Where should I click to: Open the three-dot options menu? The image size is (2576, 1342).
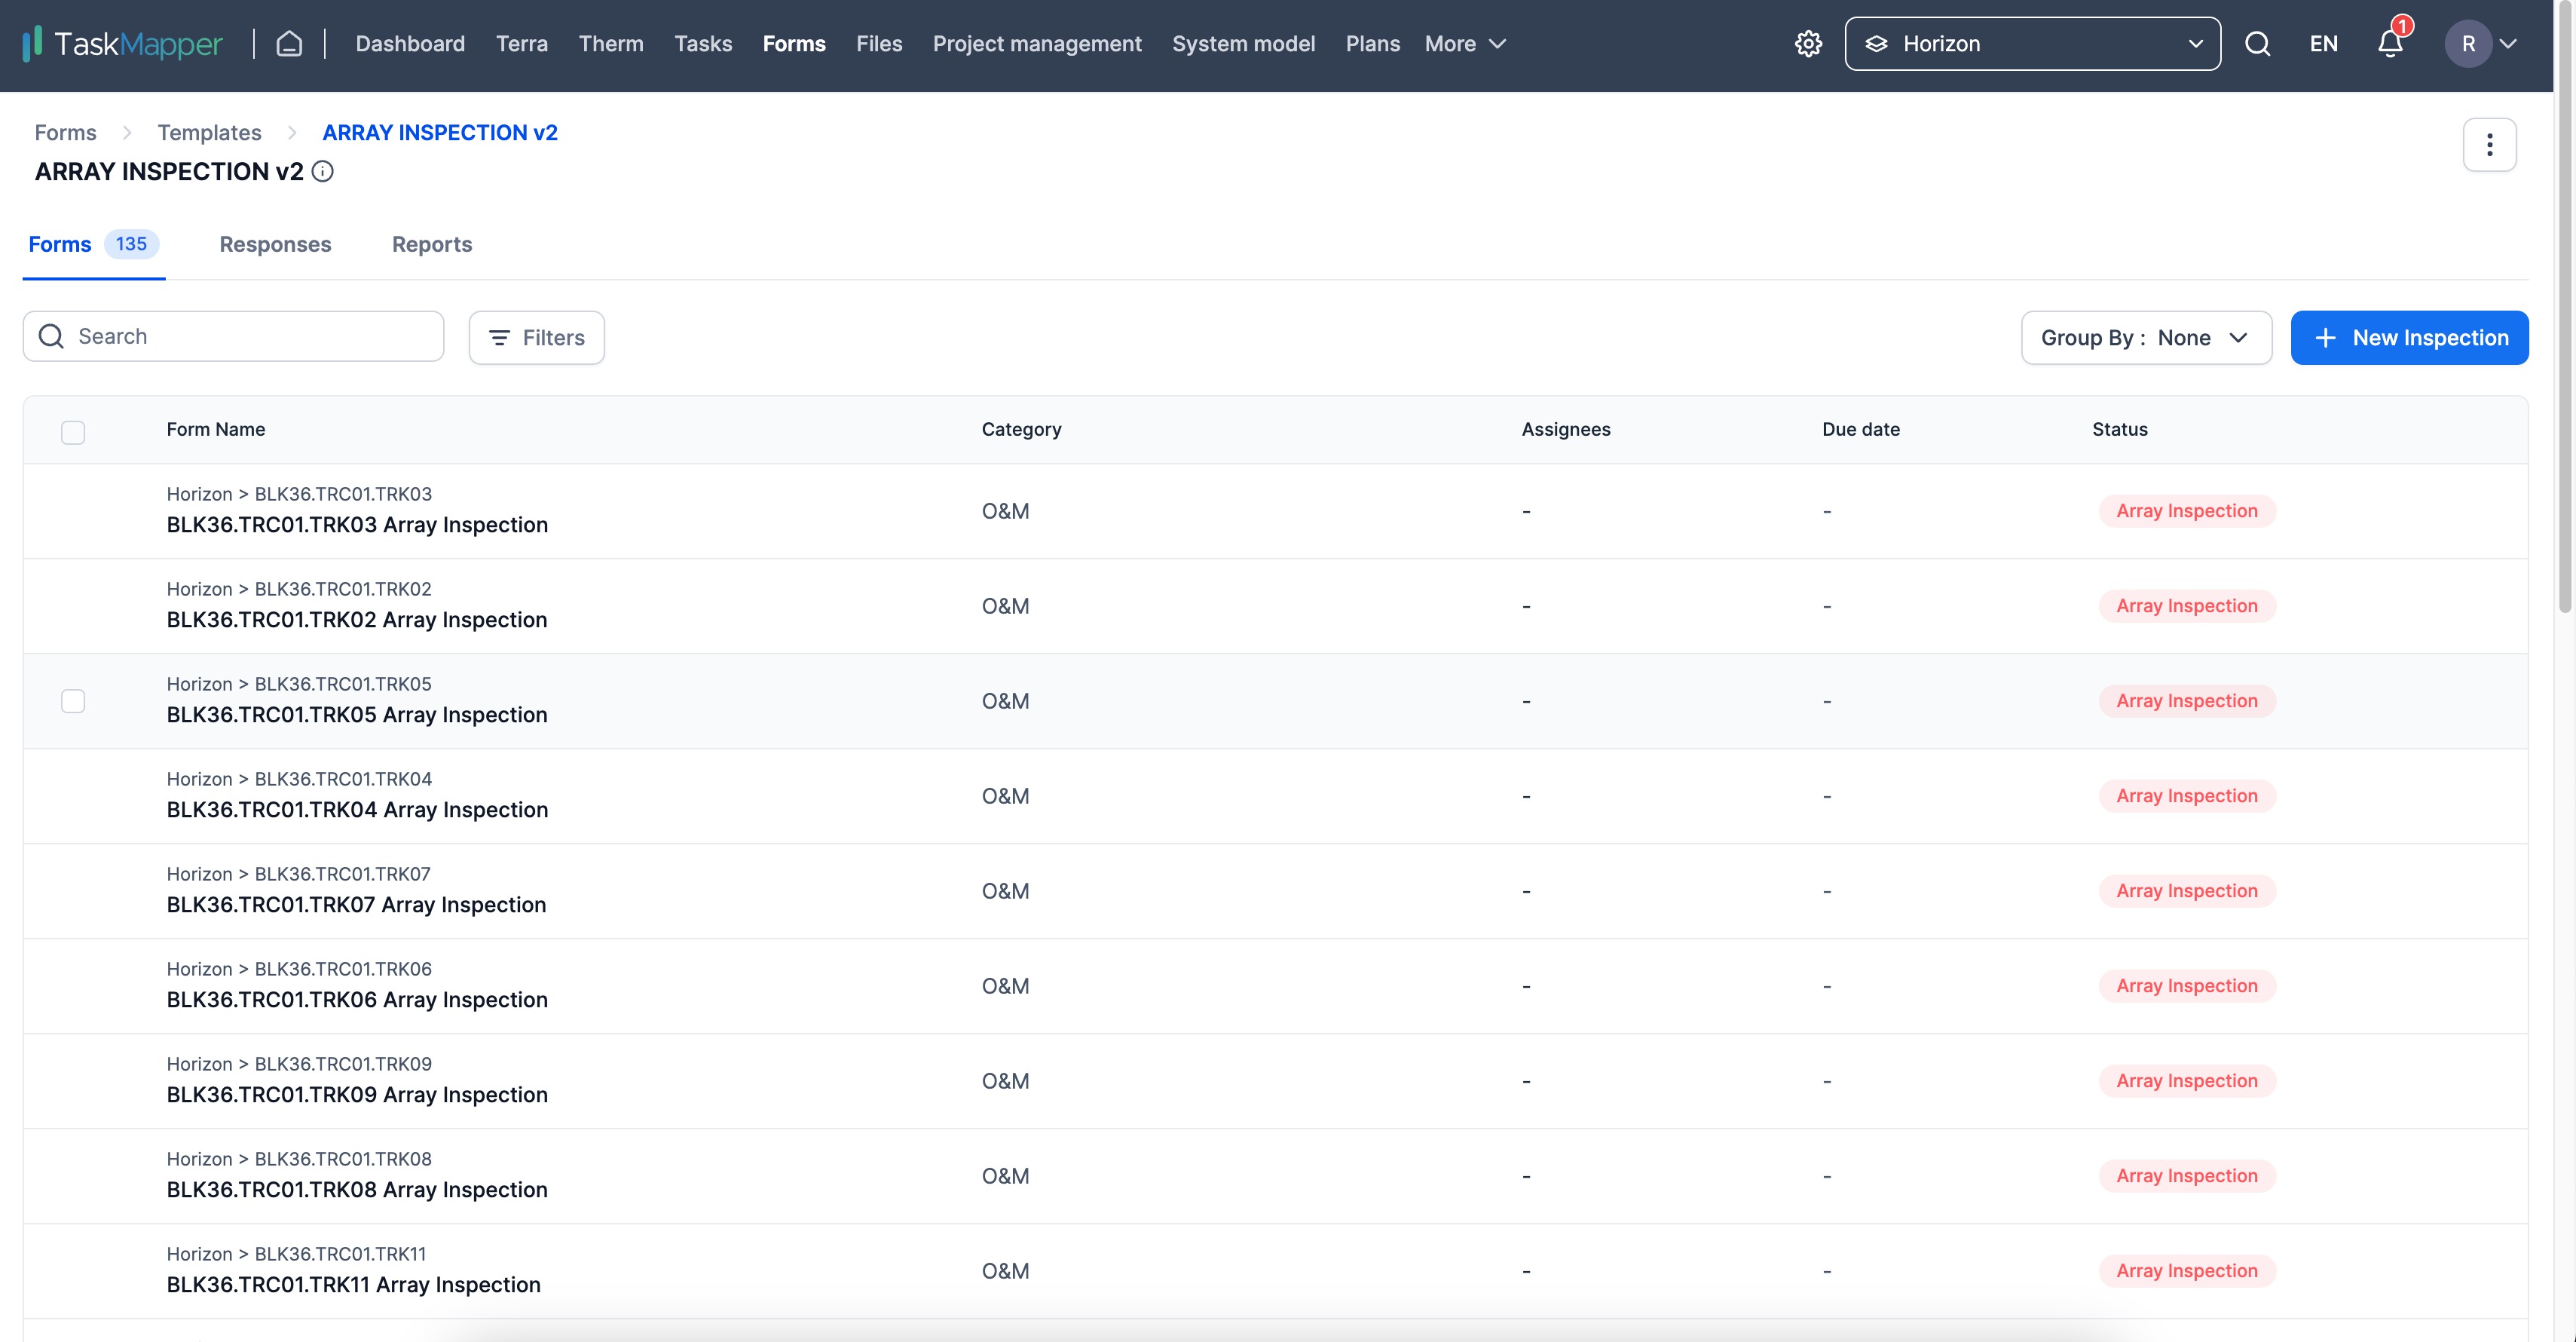(x=2489, y=145)
